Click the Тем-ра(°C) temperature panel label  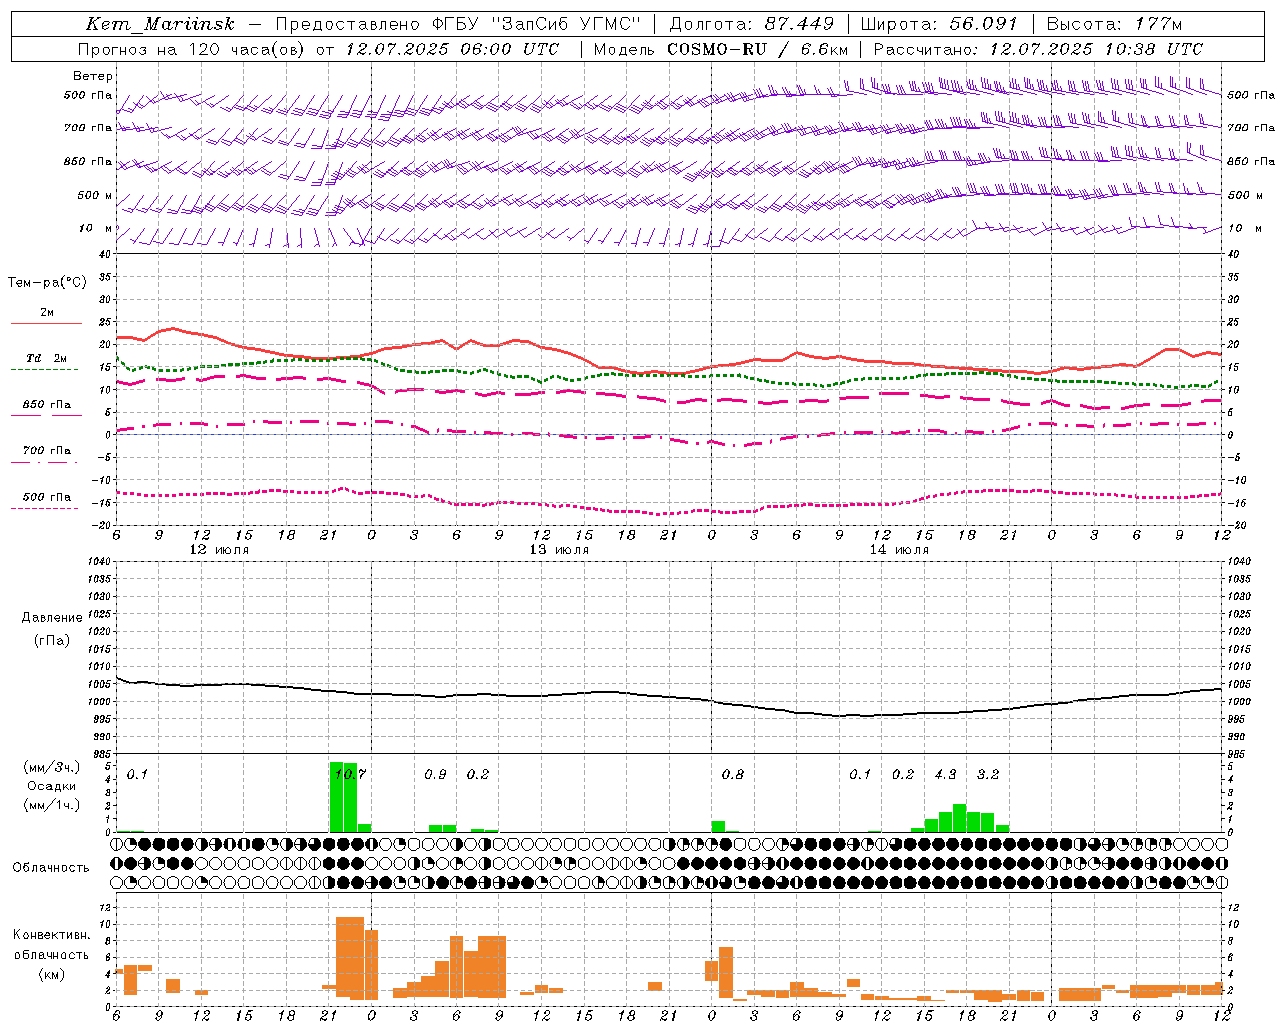click(x=47, y=283)
